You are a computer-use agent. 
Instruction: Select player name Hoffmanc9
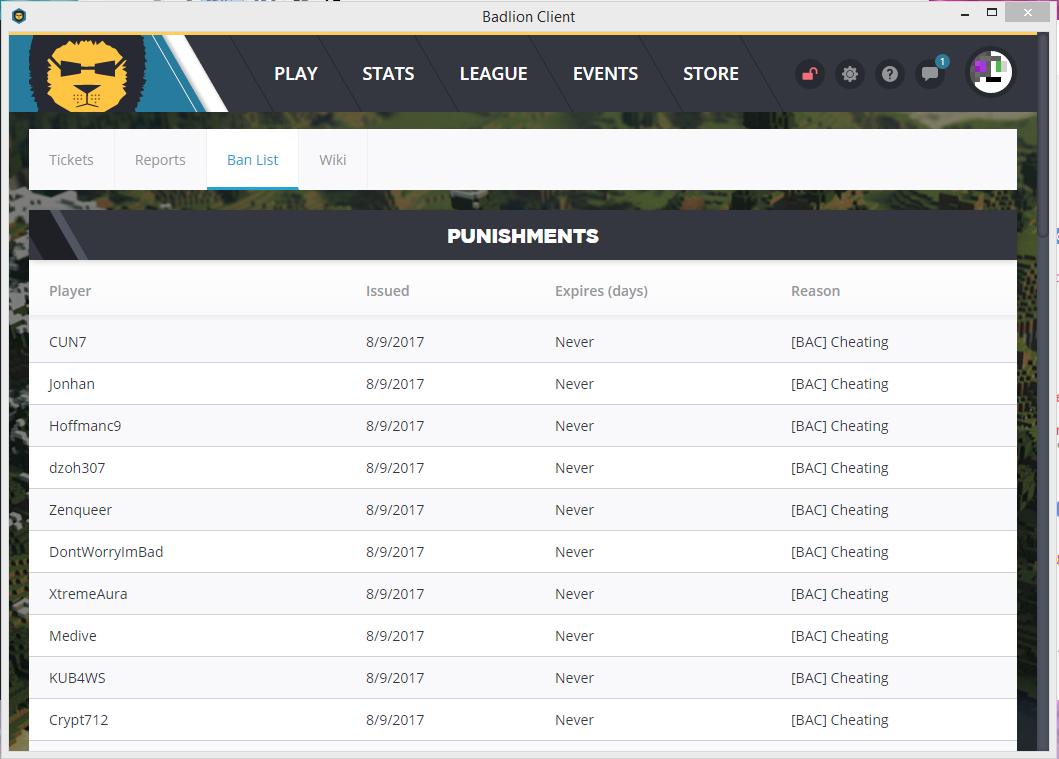coord(85,426)
